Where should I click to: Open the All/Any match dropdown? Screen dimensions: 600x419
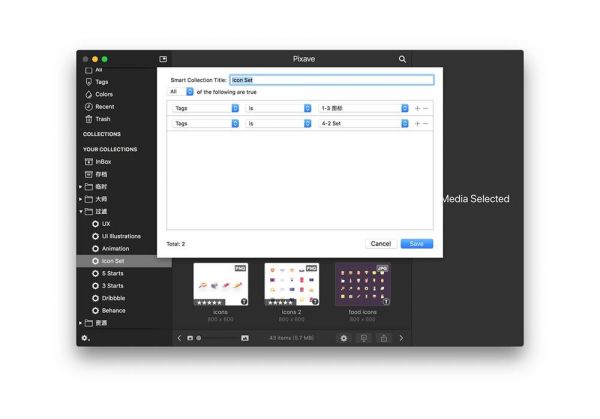point(181,92)
